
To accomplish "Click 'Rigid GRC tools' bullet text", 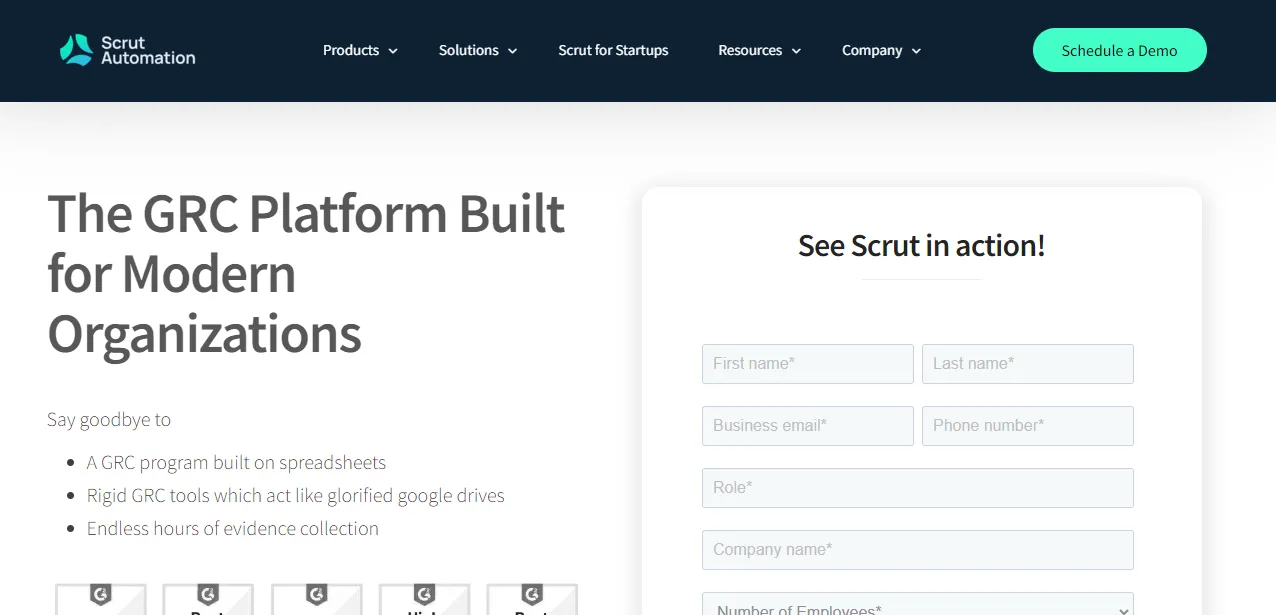I will click(296, 495).
